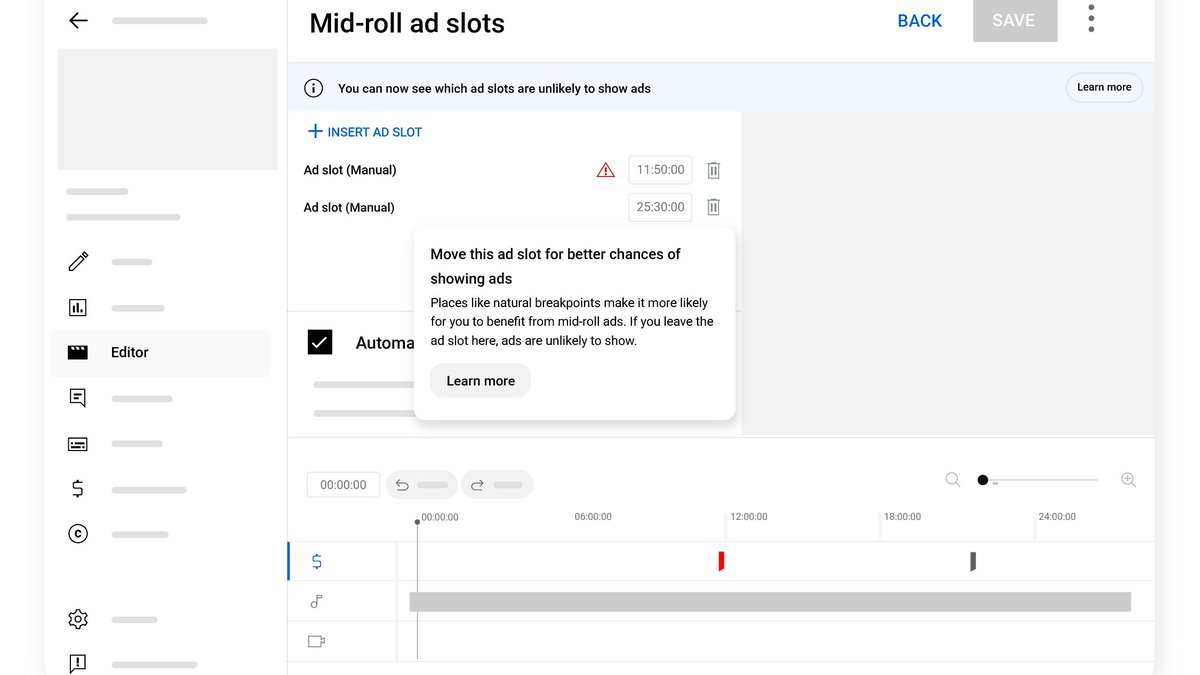Open the send feedback icon

78,663
